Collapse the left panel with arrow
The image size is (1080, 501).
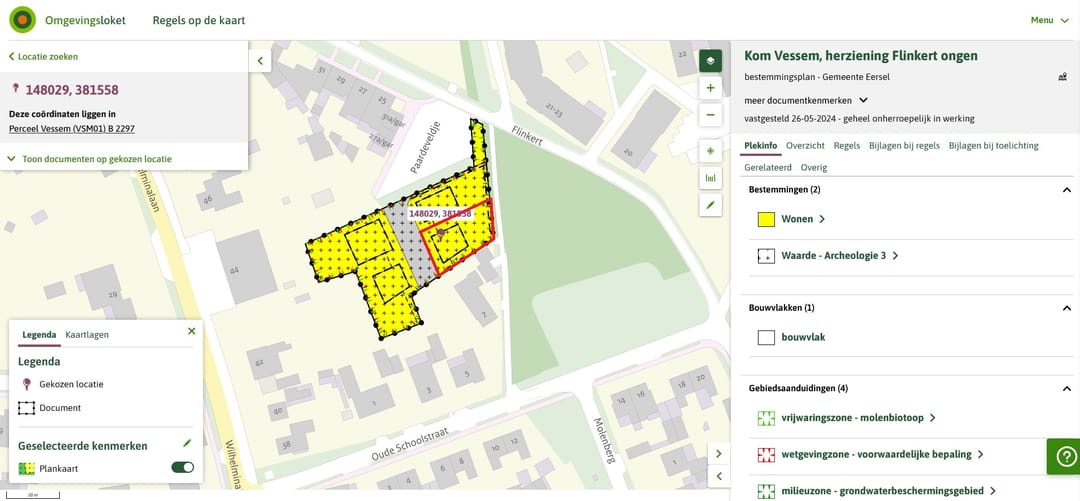[260, 61]
